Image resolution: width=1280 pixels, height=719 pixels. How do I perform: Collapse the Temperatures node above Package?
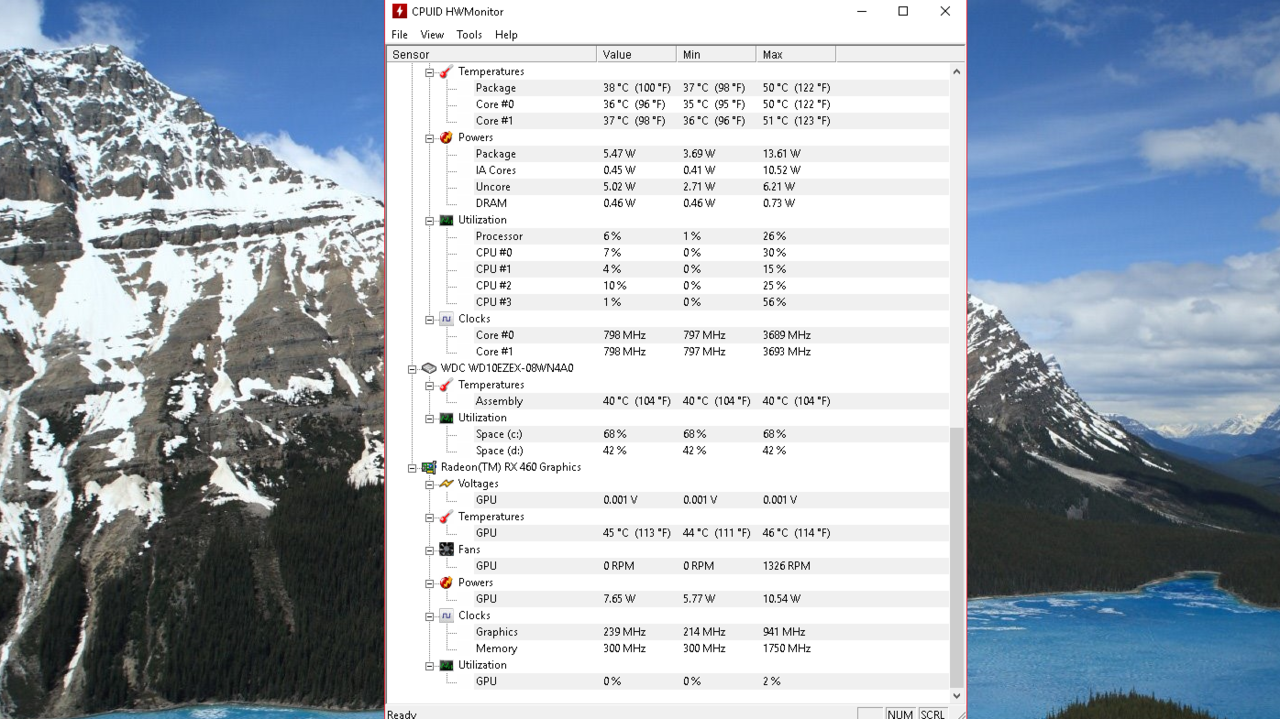pyautogui.click(x=430, y=72)
